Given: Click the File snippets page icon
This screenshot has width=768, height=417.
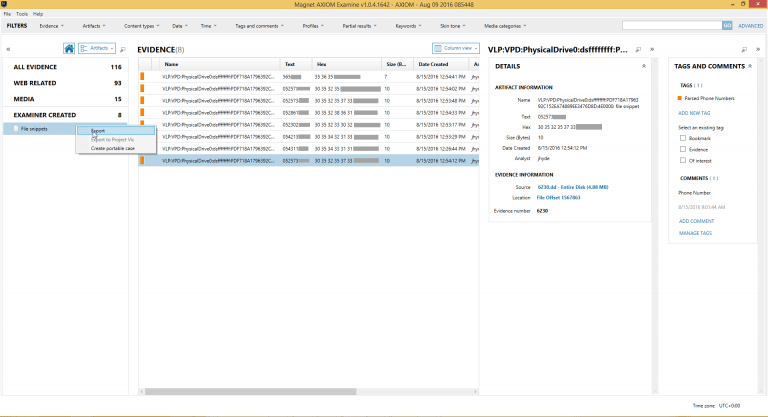Looking at the screenshot, I should pyautogui.click(x=16, y=129).
